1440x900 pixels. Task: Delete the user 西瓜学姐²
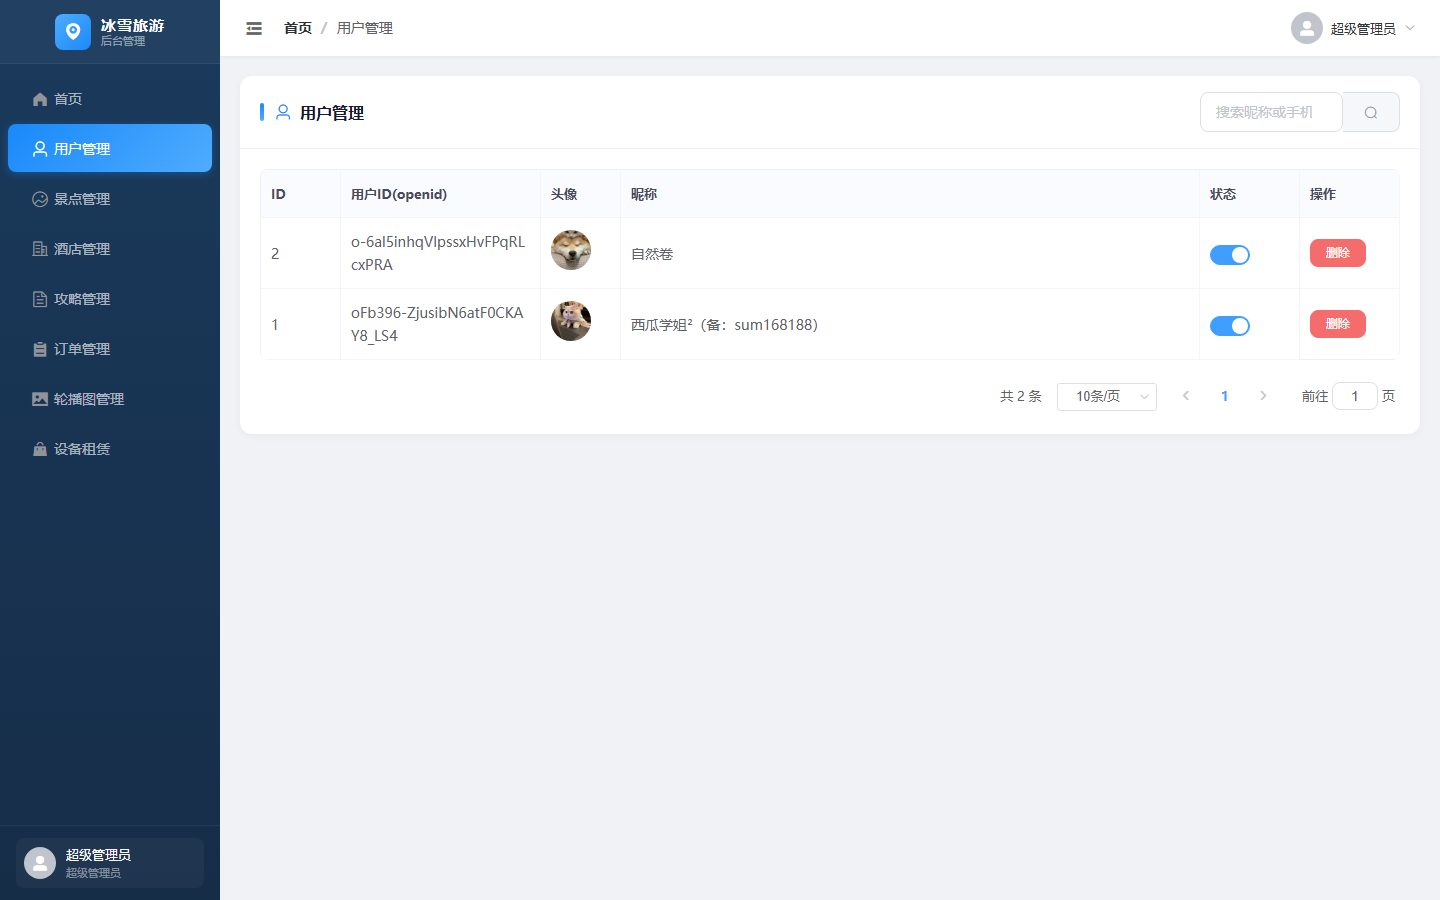1338,324
